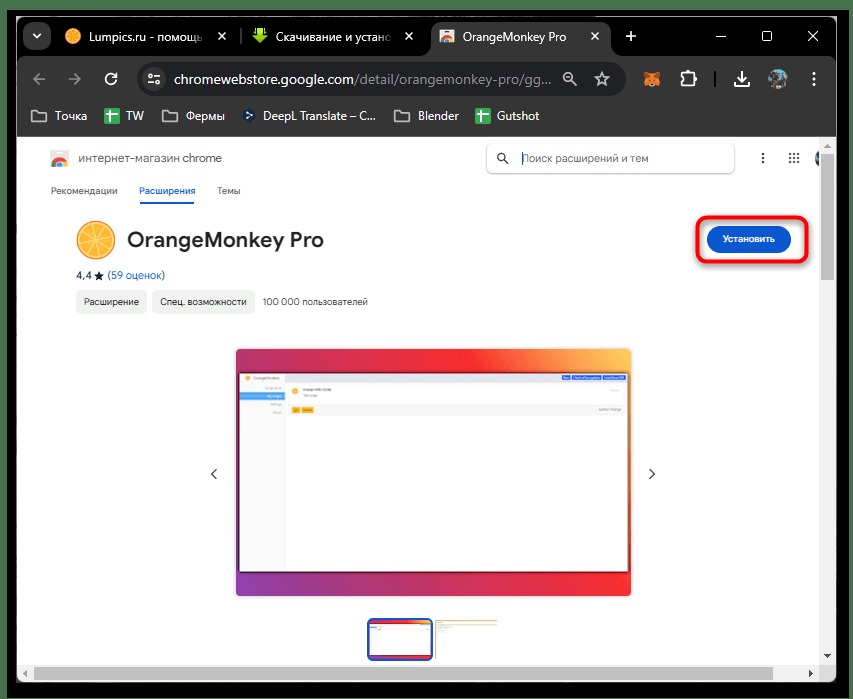Show browser downloads

(x=741, y=79)
